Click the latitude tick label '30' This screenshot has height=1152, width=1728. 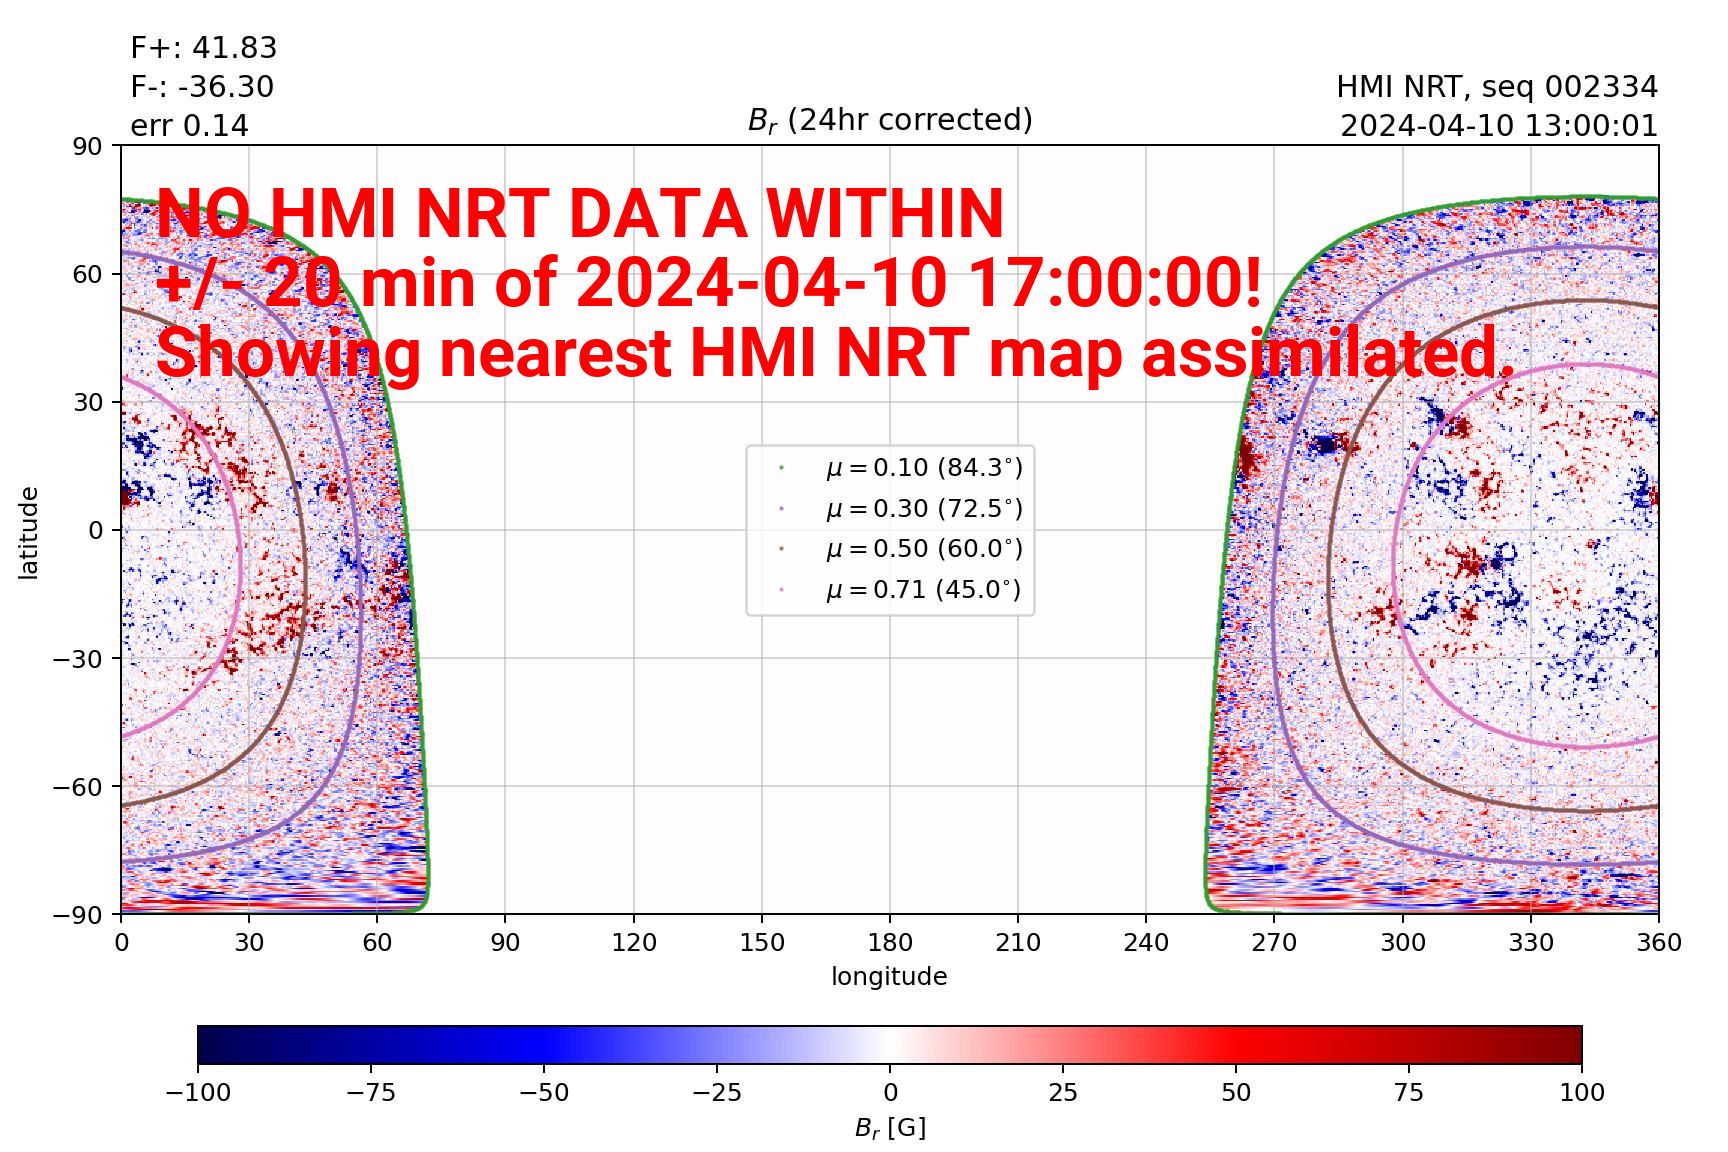[x=88, y=403]
